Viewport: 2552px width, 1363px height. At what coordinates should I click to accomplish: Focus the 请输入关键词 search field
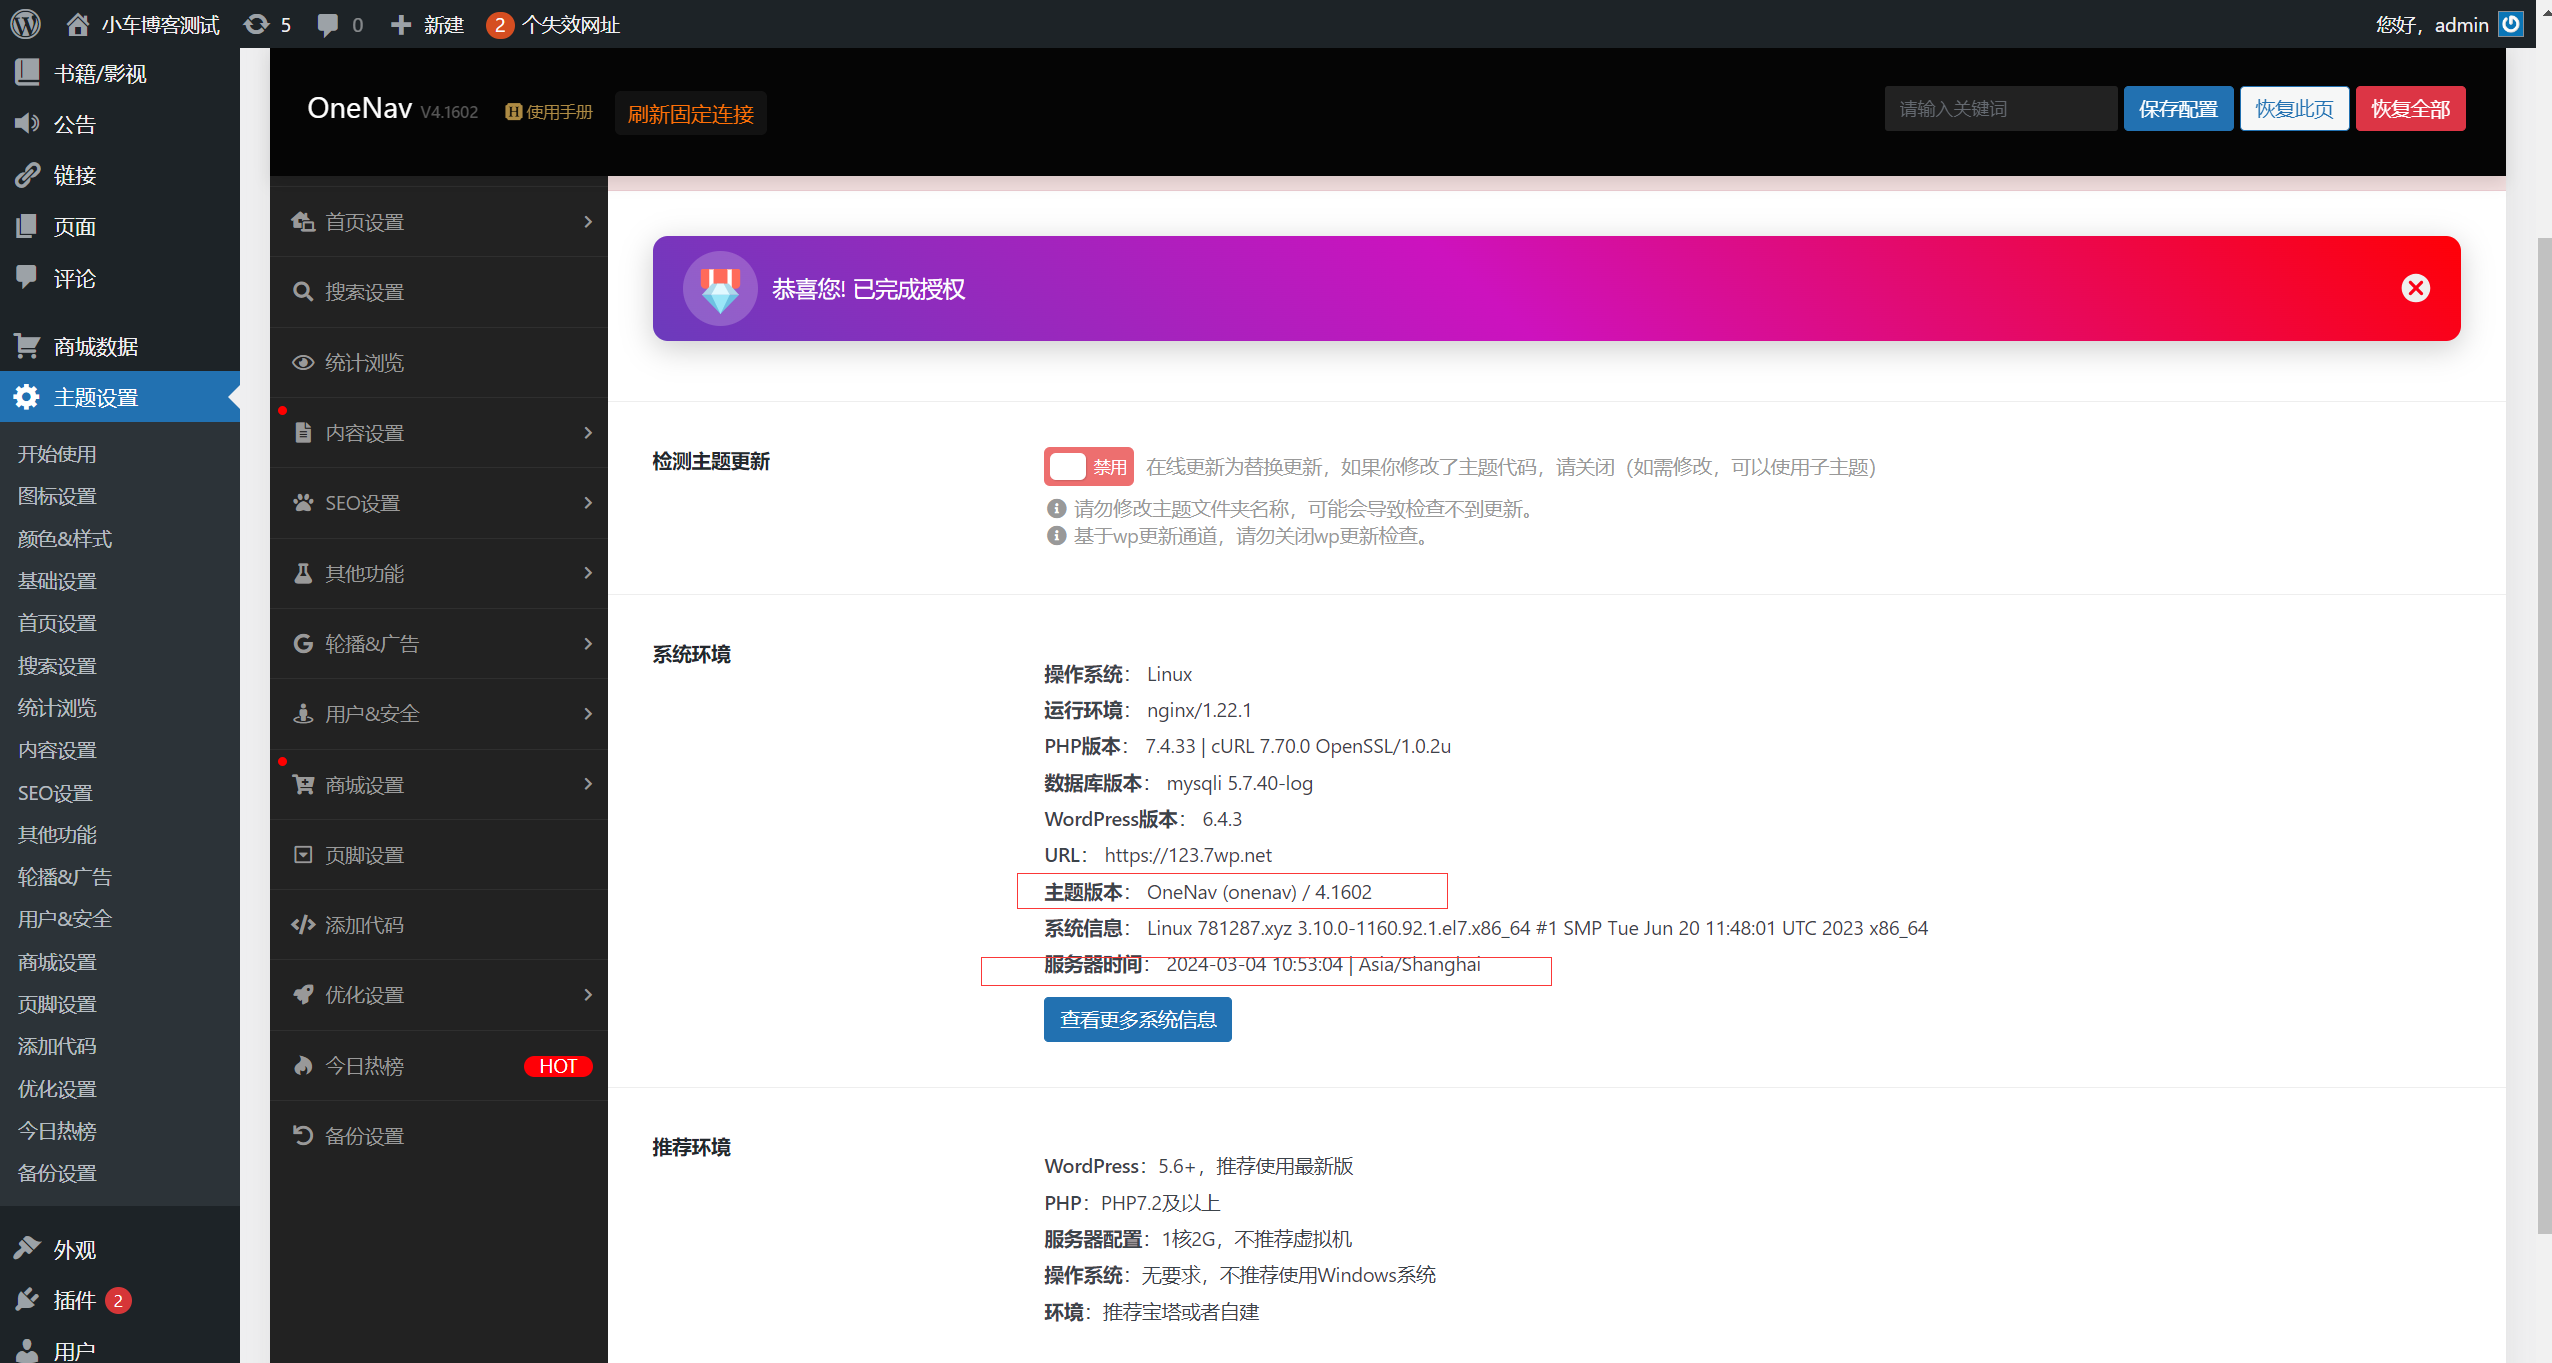[x=2000, y=108]
